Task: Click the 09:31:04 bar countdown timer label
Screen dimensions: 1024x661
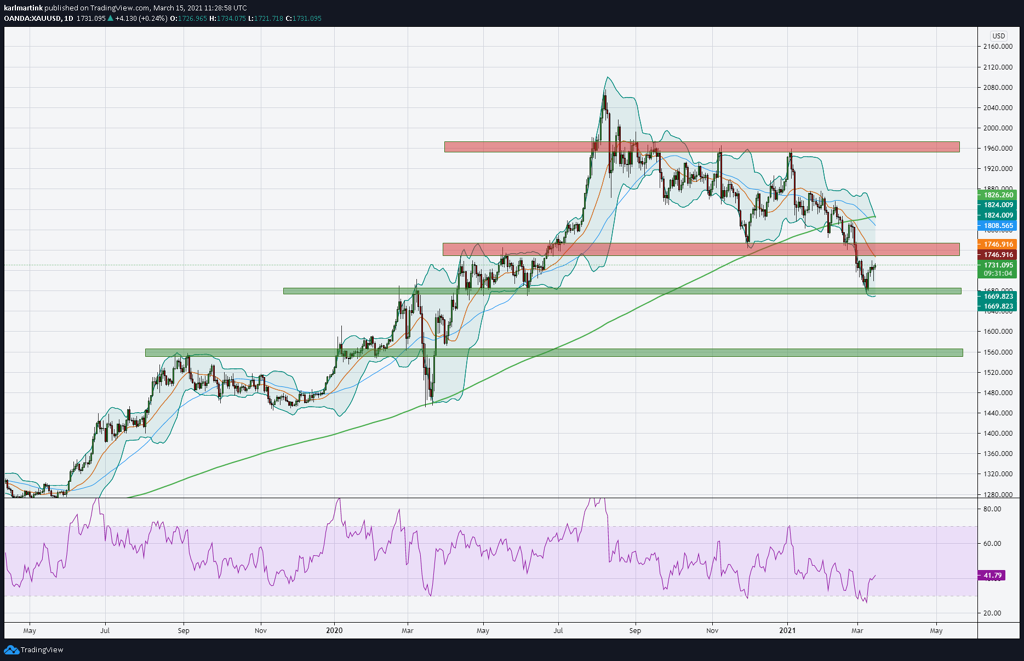Action: (997, 274)
